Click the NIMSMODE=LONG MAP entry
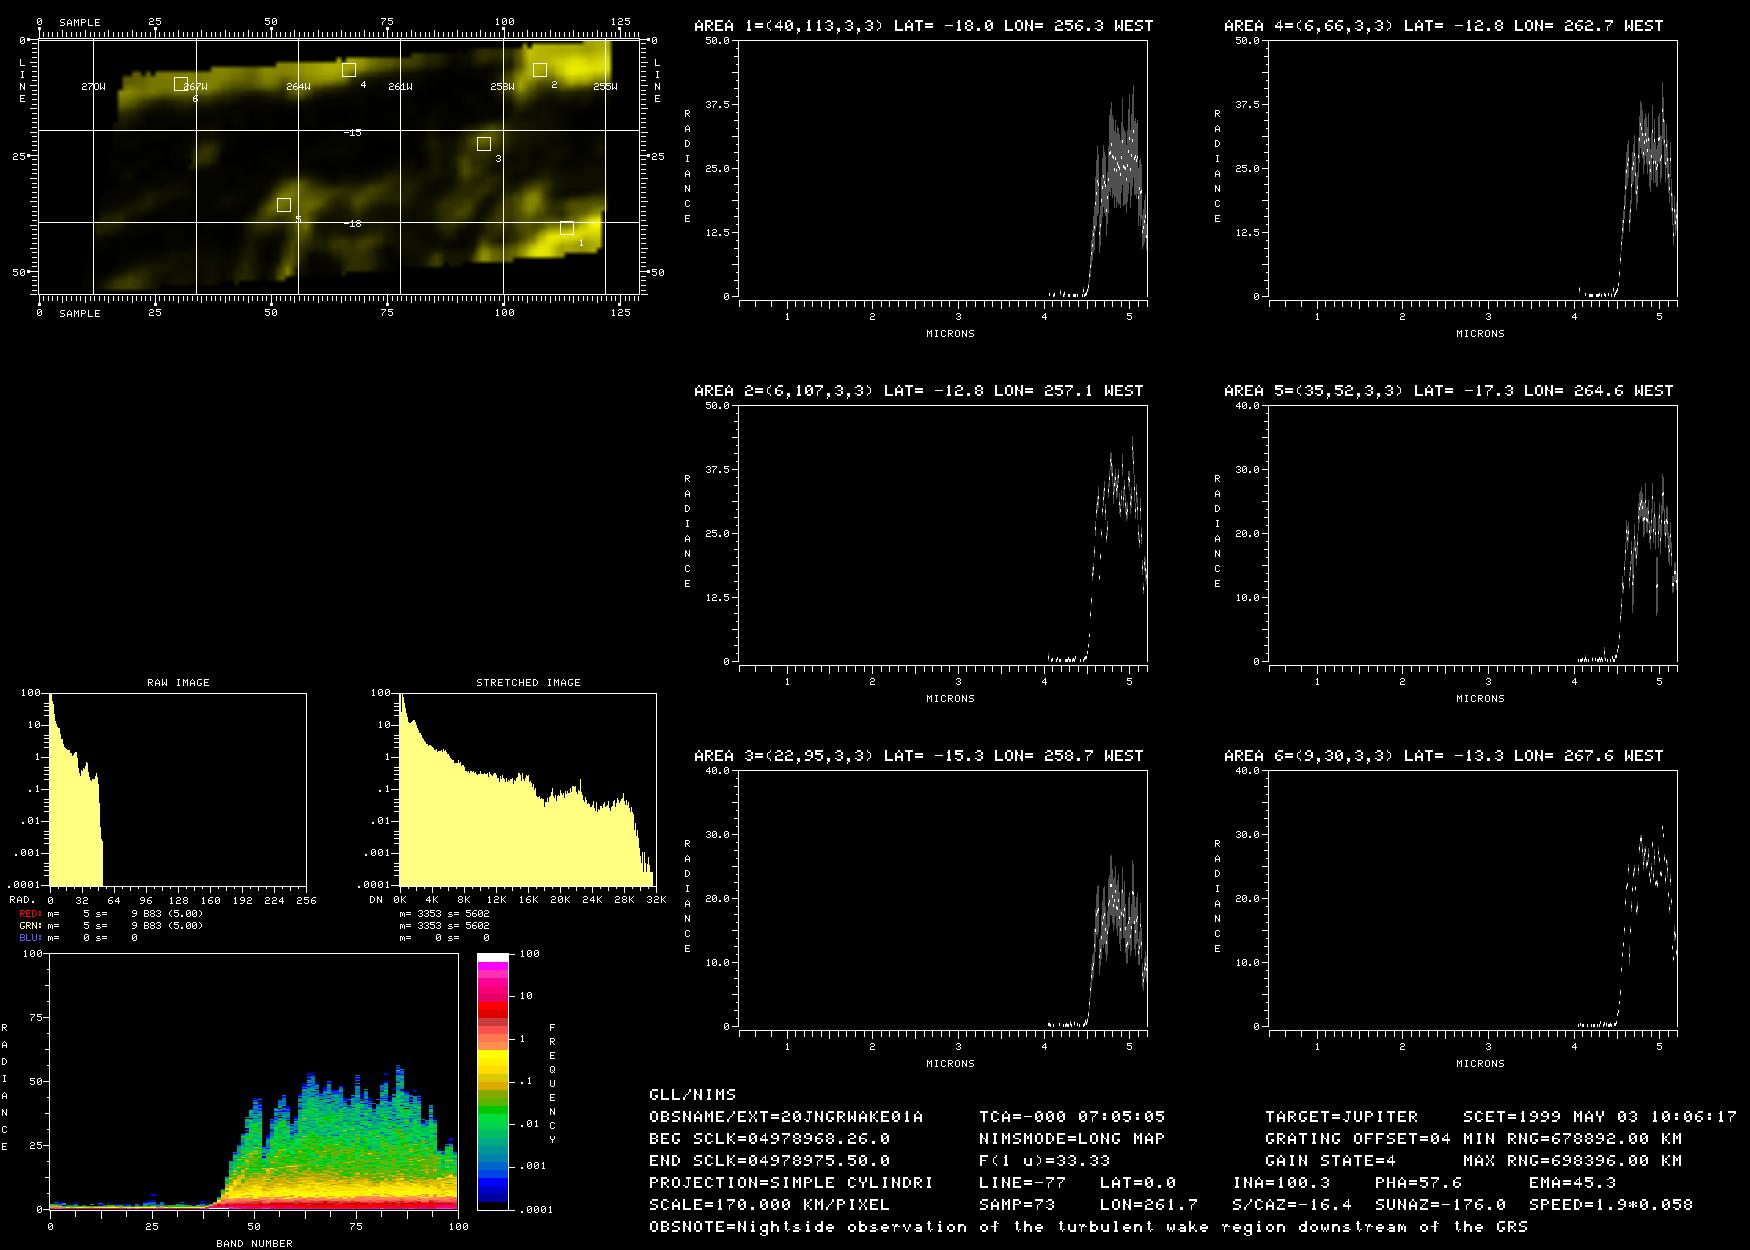 pyautogui.click(x=1072, y=1138)
